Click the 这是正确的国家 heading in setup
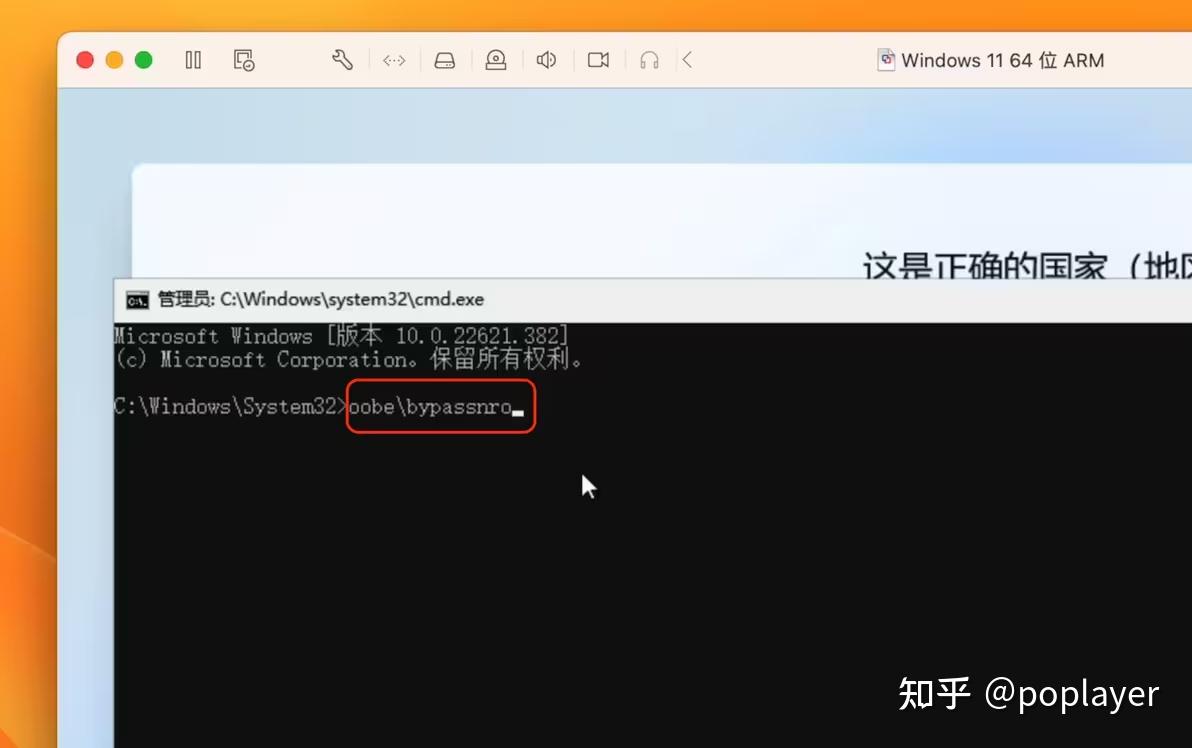The image size is (1192, 748). pos(1027,265)
